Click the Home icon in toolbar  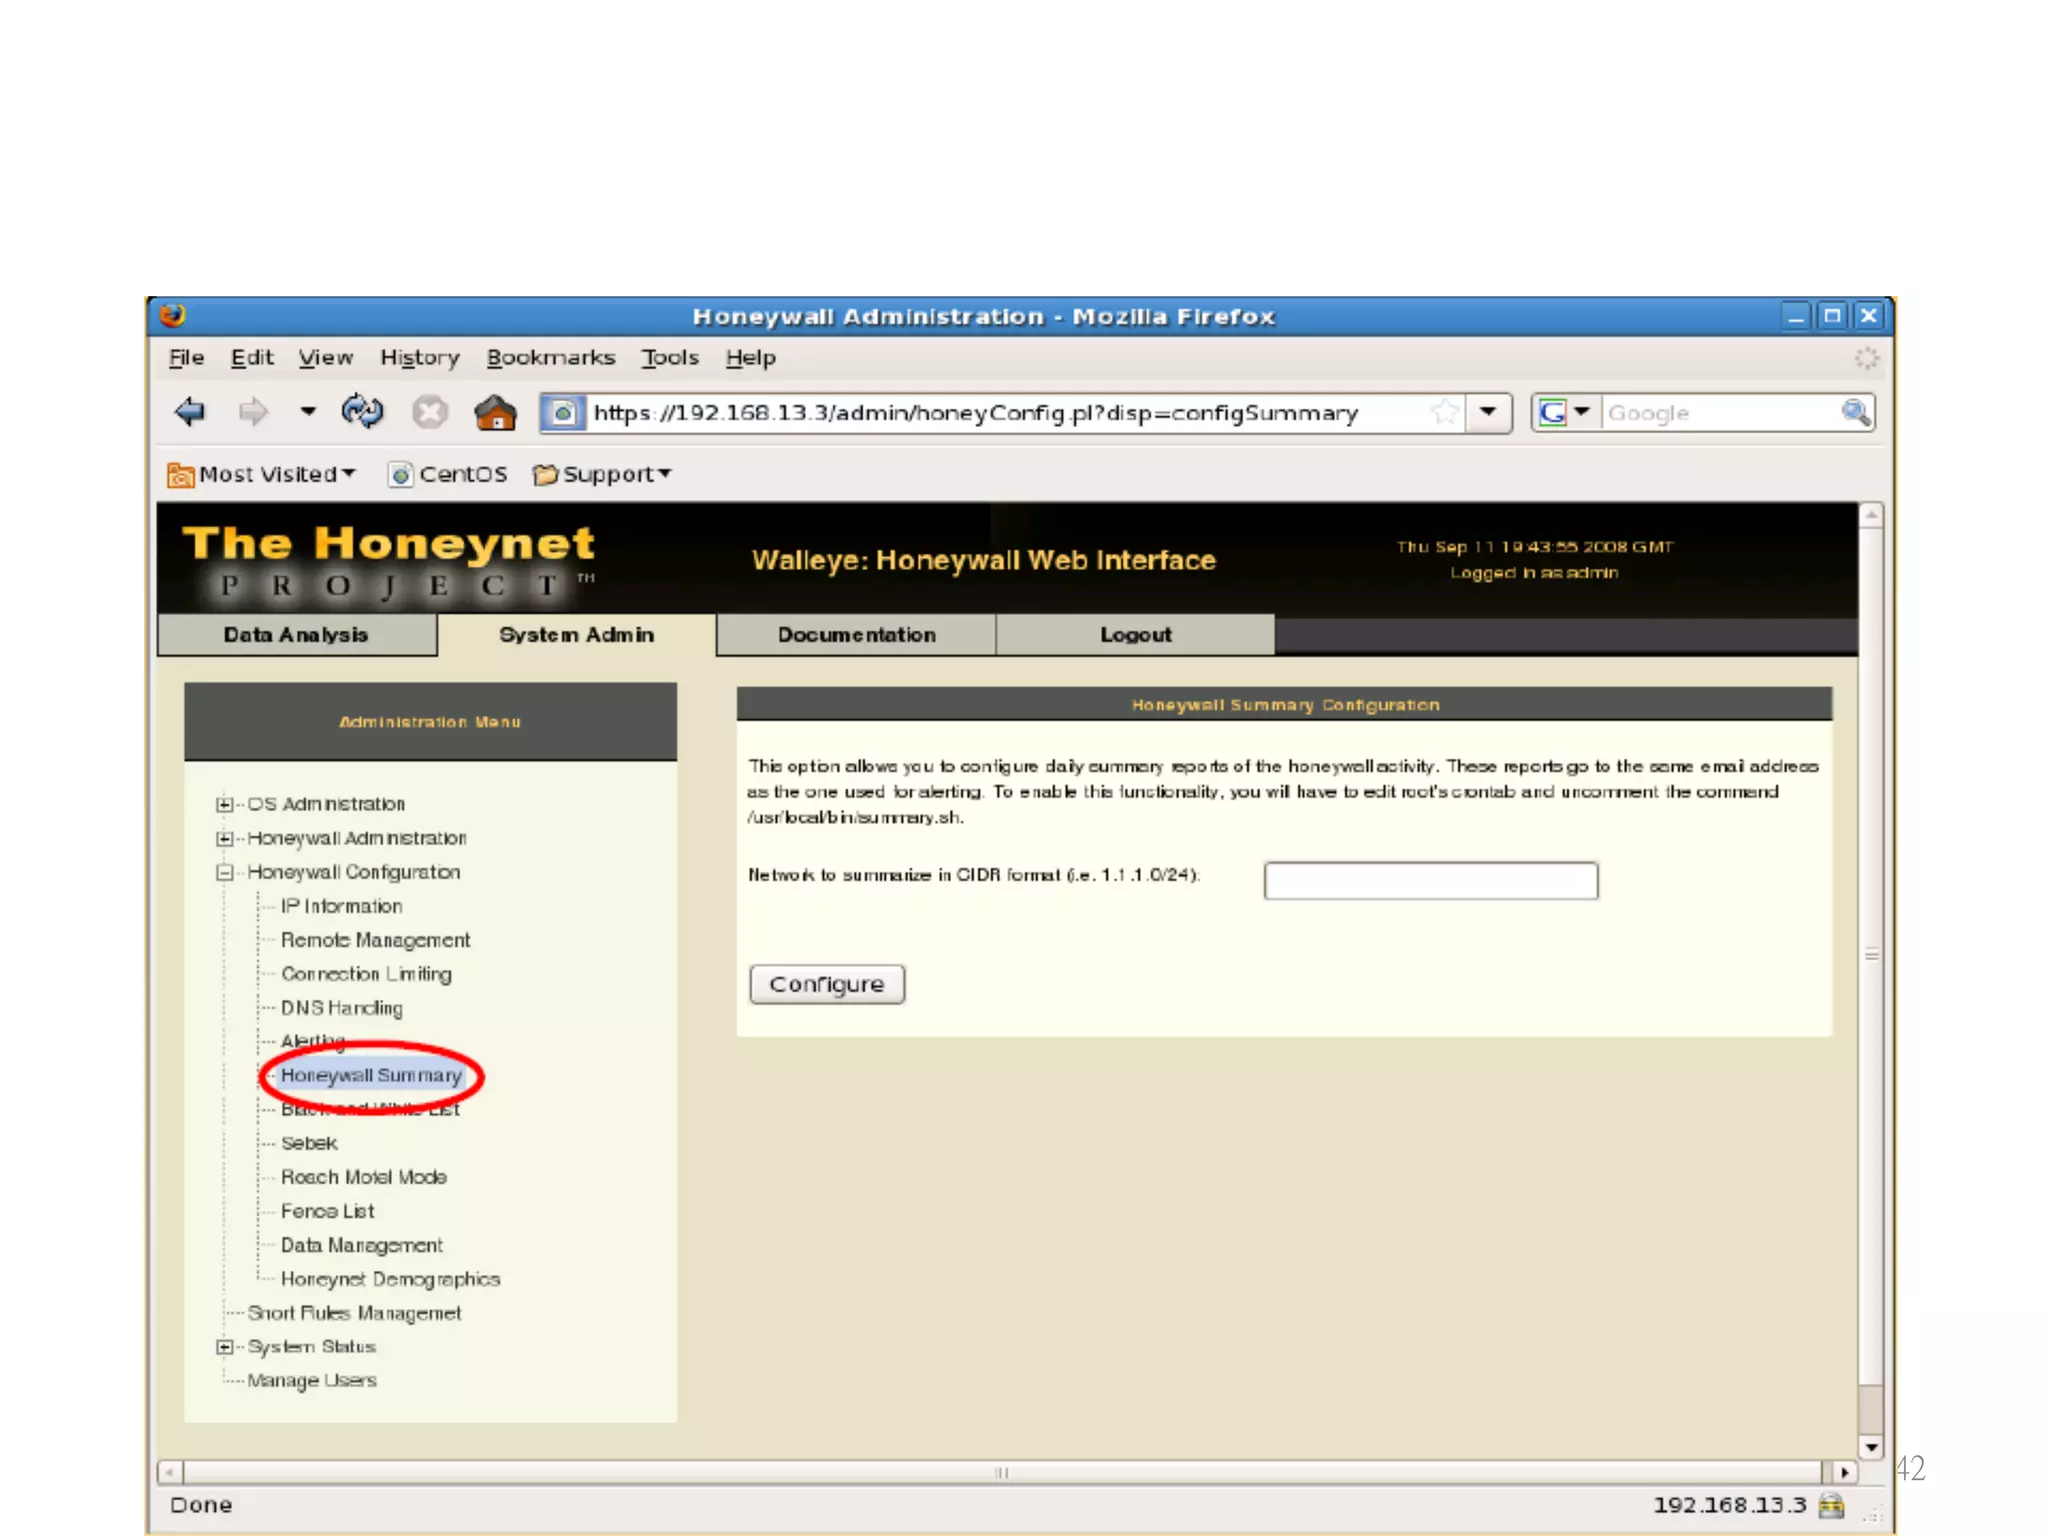pos(495,412)
